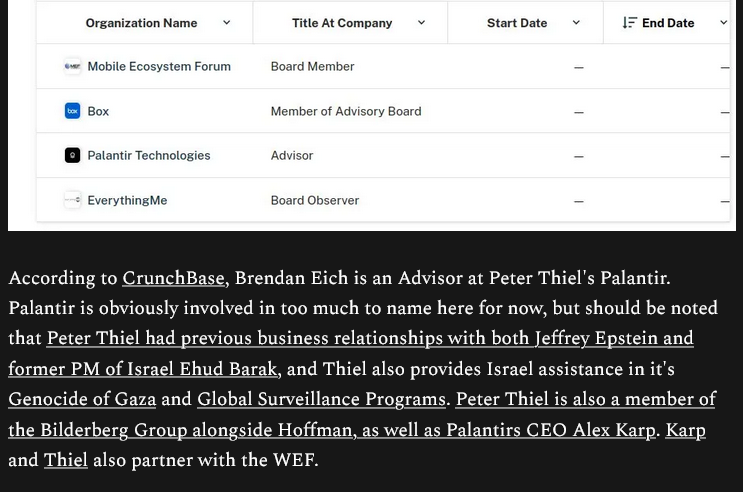
Task: Click the Member of Advisory Board cell
Action: point(346,111)
